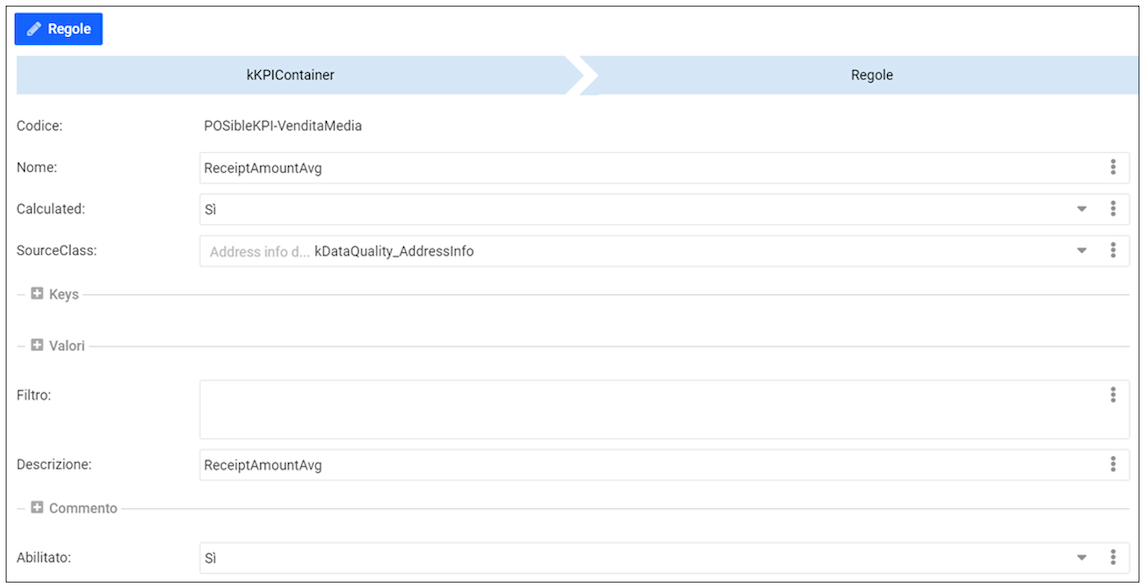Open the Abilitato dropdown arrow
This screenshot has height=586, width=1144.
(1081, 558)
